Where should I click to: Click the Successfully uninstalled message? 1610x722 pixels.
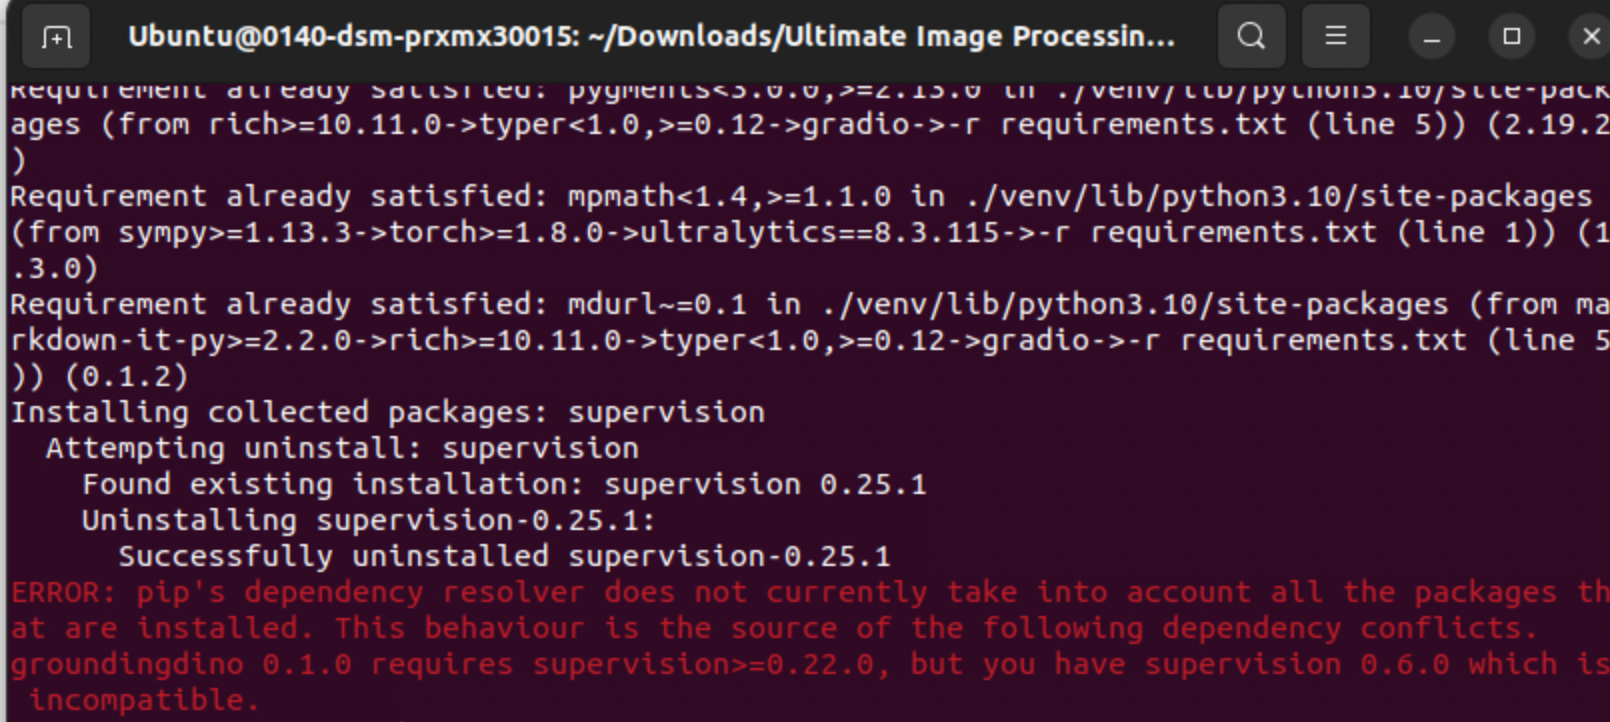[x=500, y=555]
